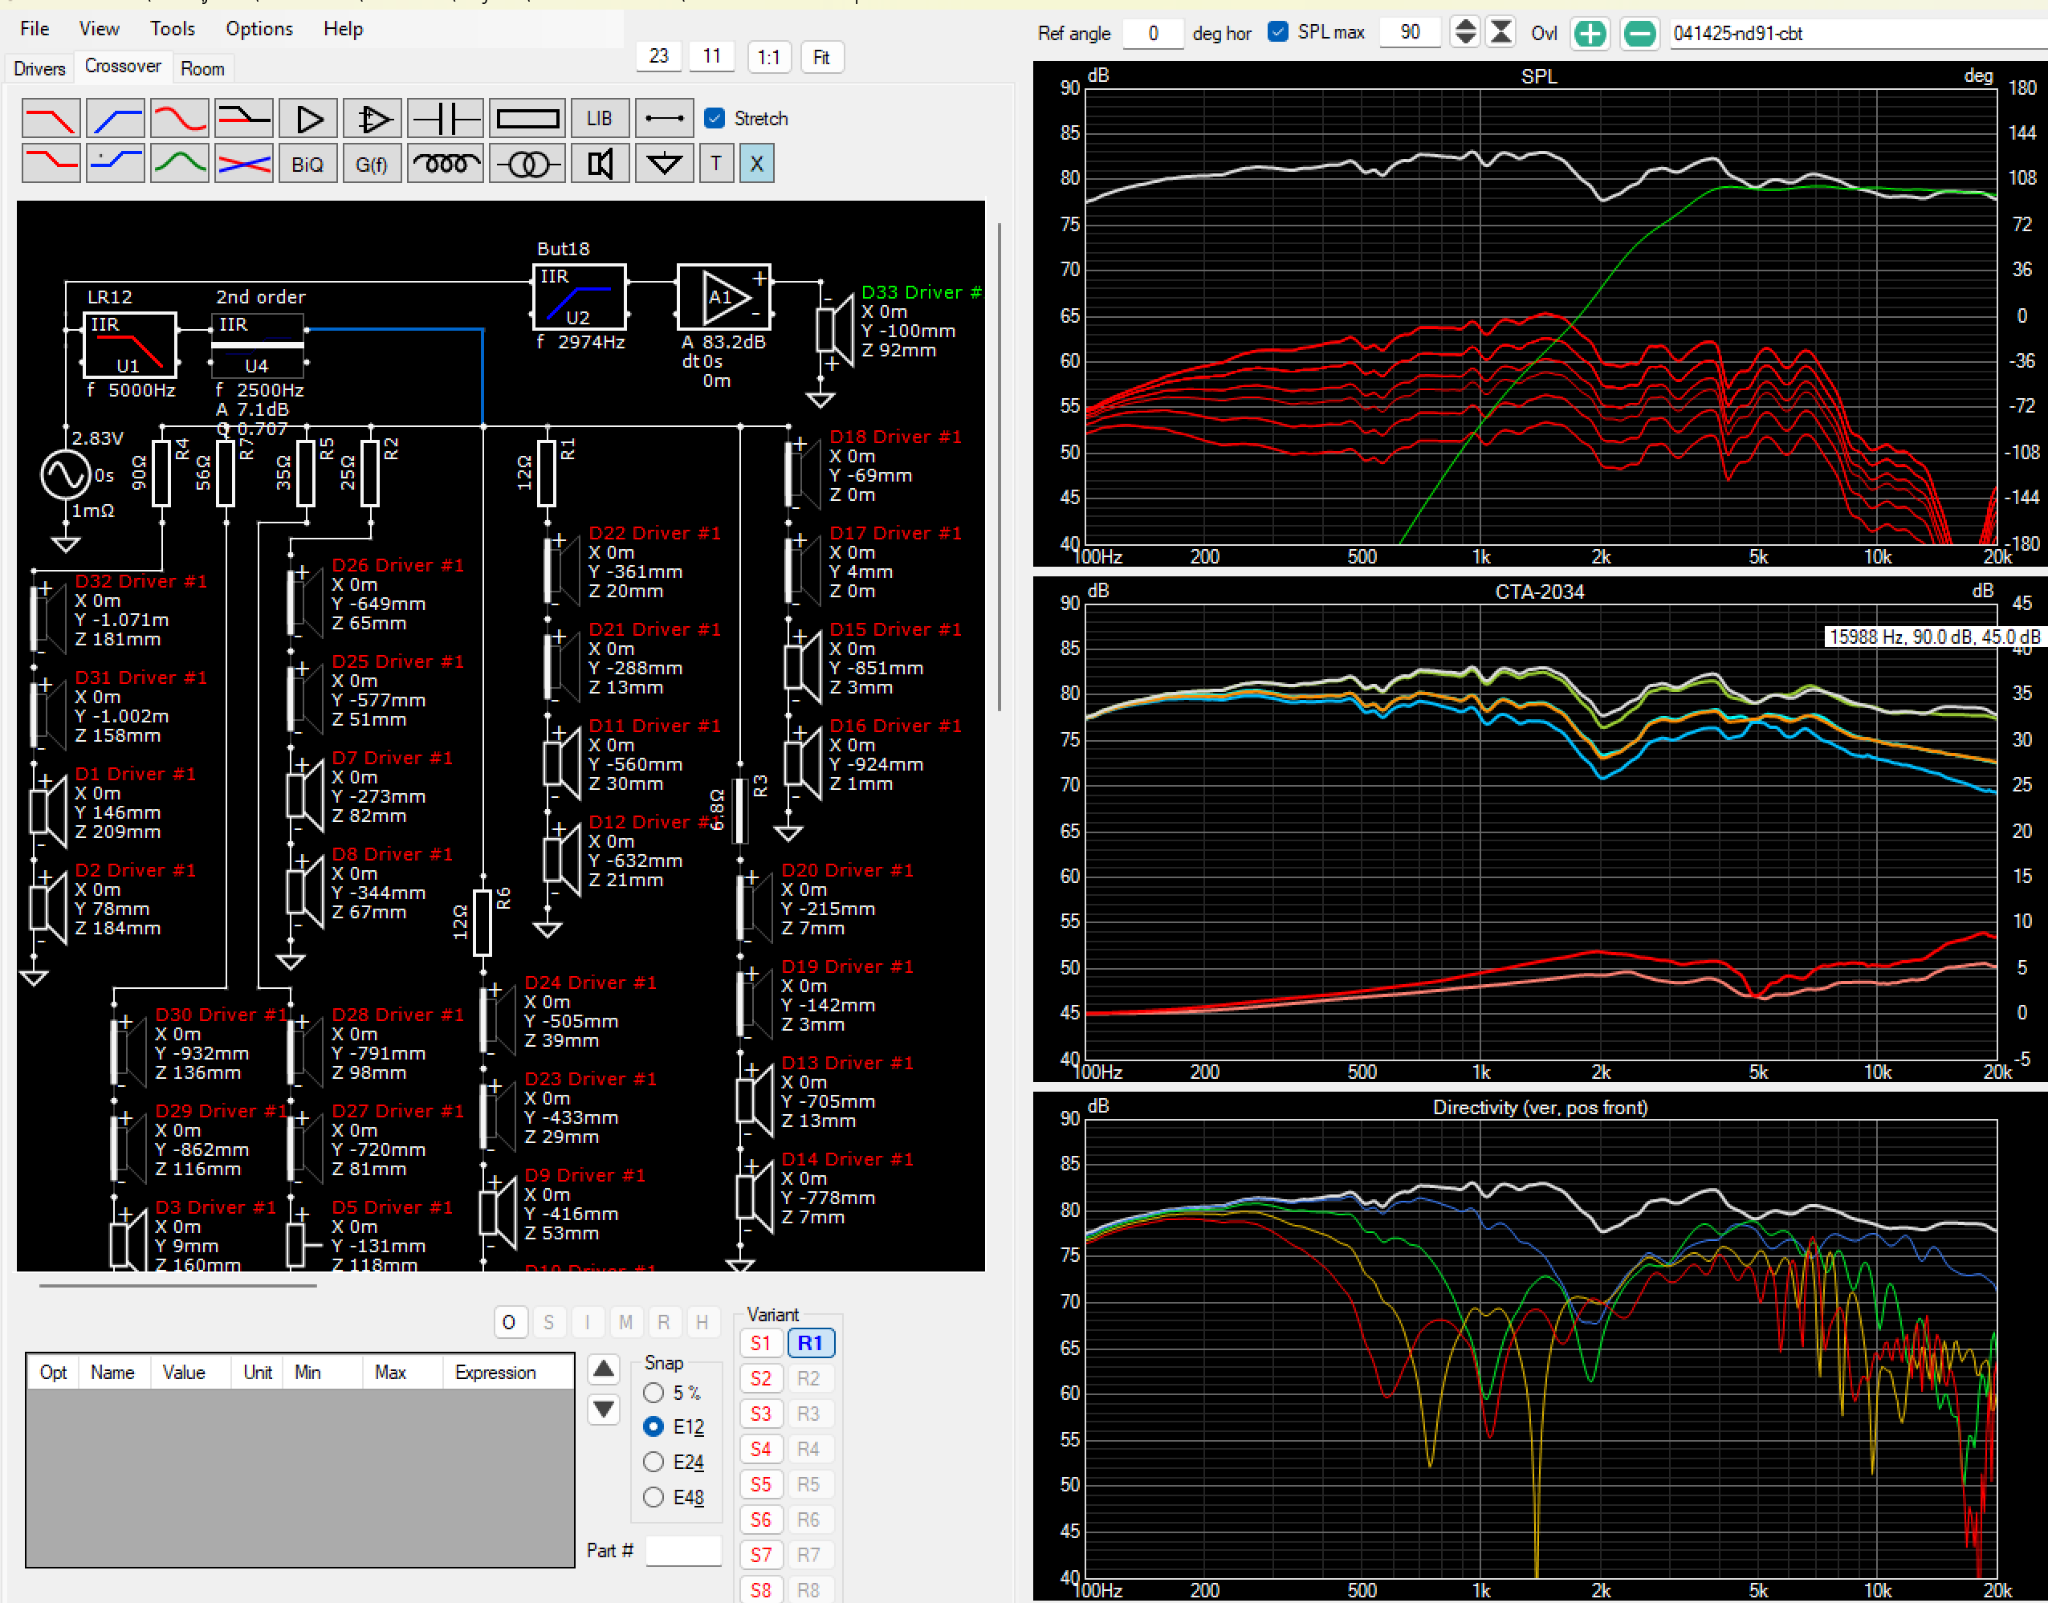Click the highlighted X toolbar button
Image resolution: width=2048 pixels, height=1603 pixels.
pyautogui.click(x=757, y=164)
